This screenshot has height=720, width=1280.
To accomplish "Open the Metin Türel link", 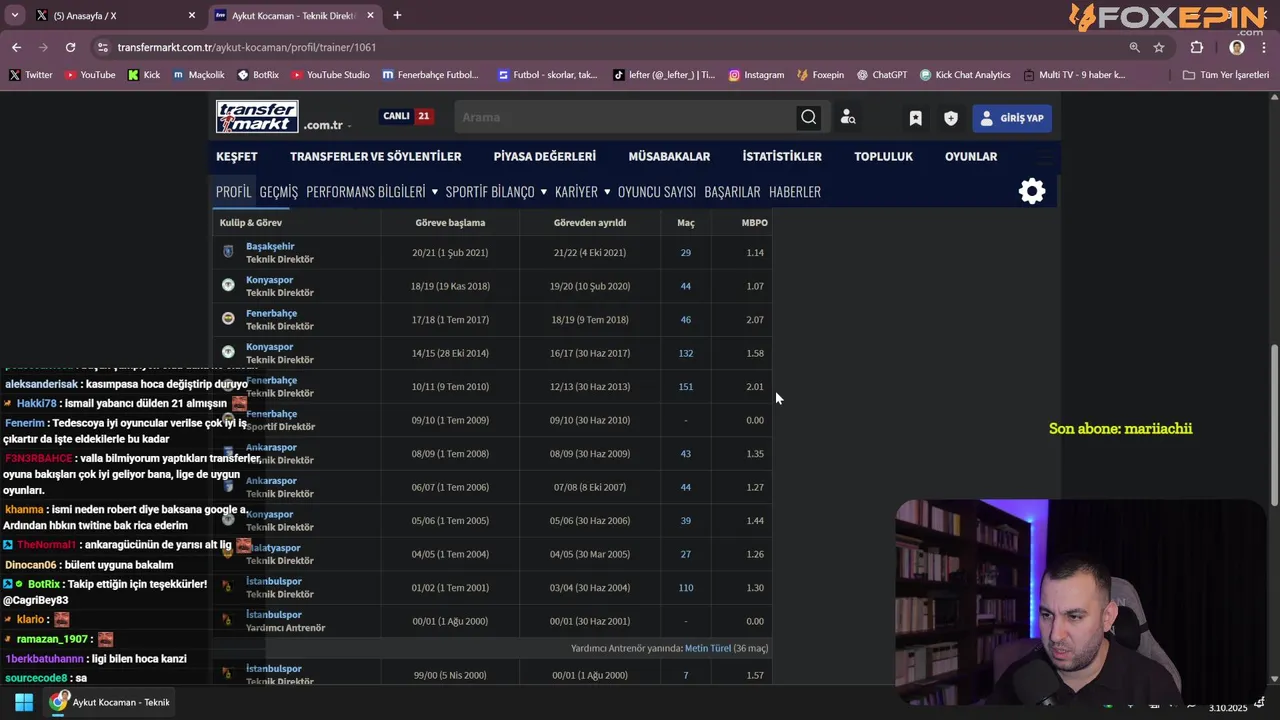I will (708, 648).
